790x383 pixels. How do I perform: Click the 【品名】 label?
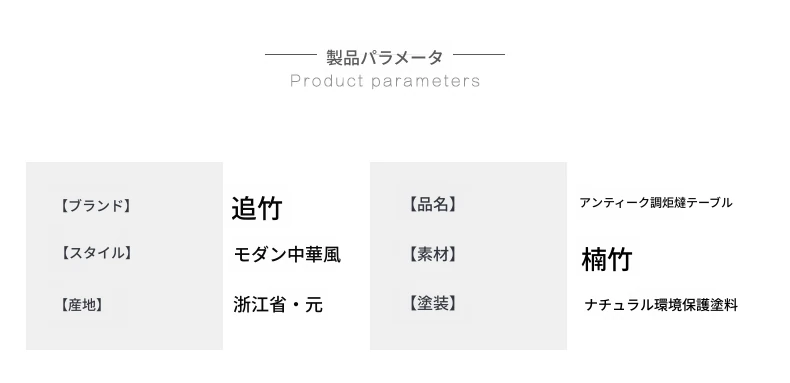pos(432,204)
